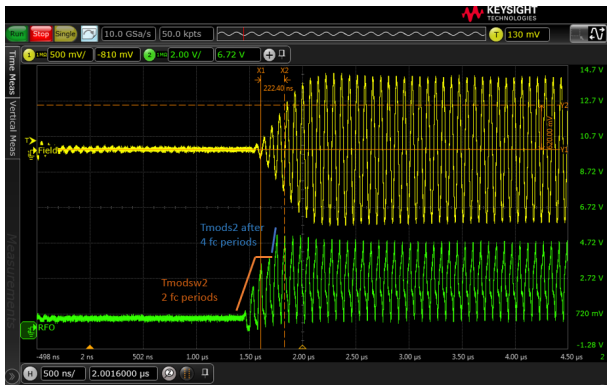Select the Y1 marker at right edge

[564, 149]
